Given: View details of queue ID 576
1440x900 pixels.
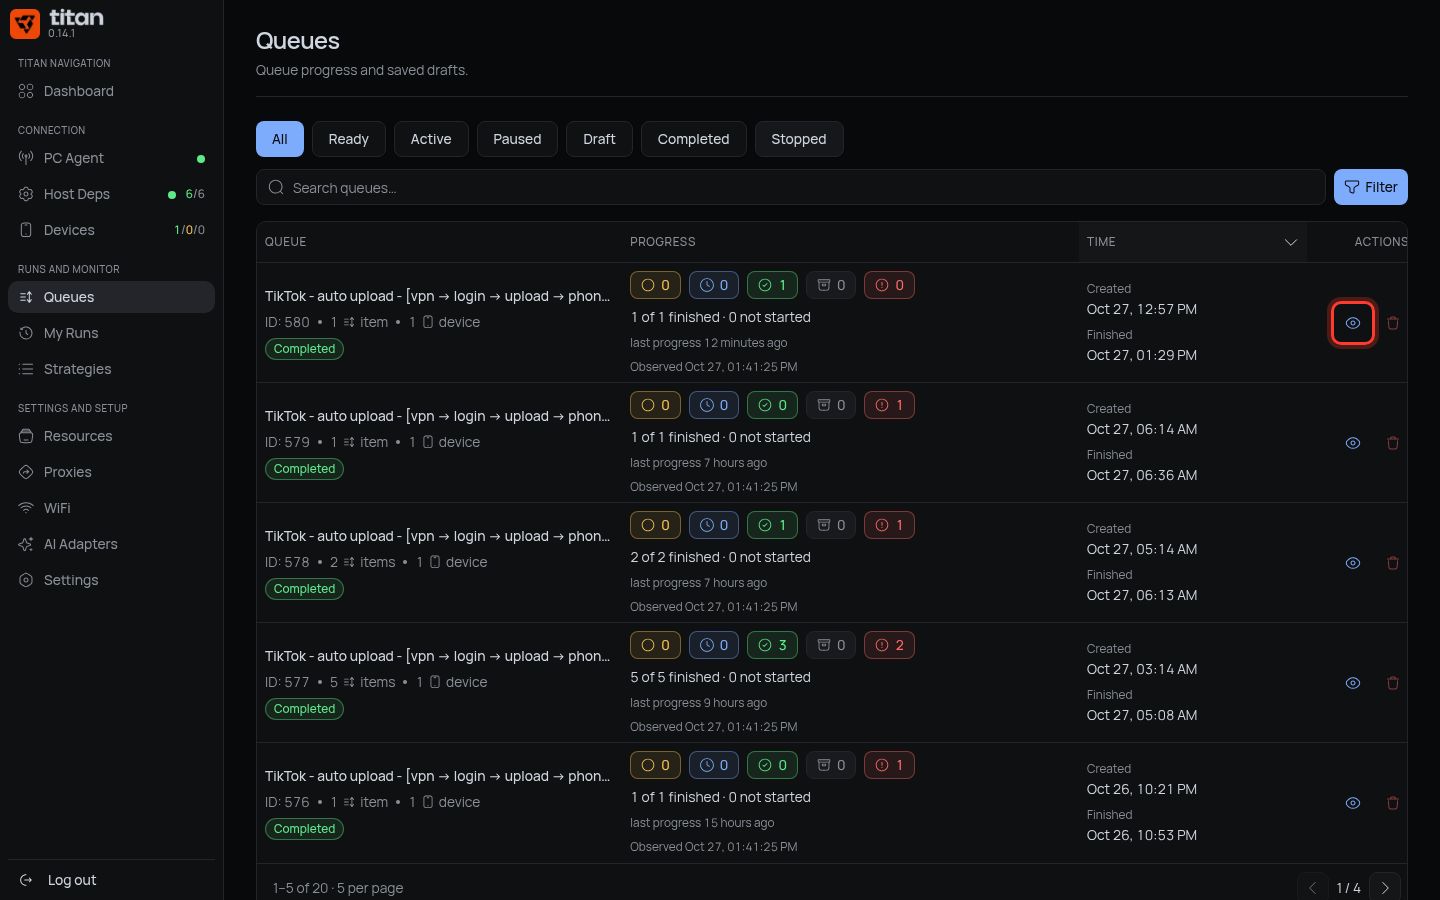Looking at the screenshot, I should click(x=1353, y=803).
